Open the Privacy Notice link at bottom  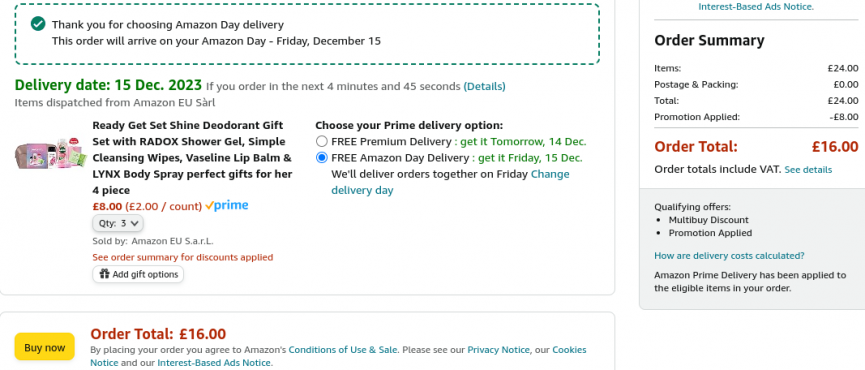498,350
